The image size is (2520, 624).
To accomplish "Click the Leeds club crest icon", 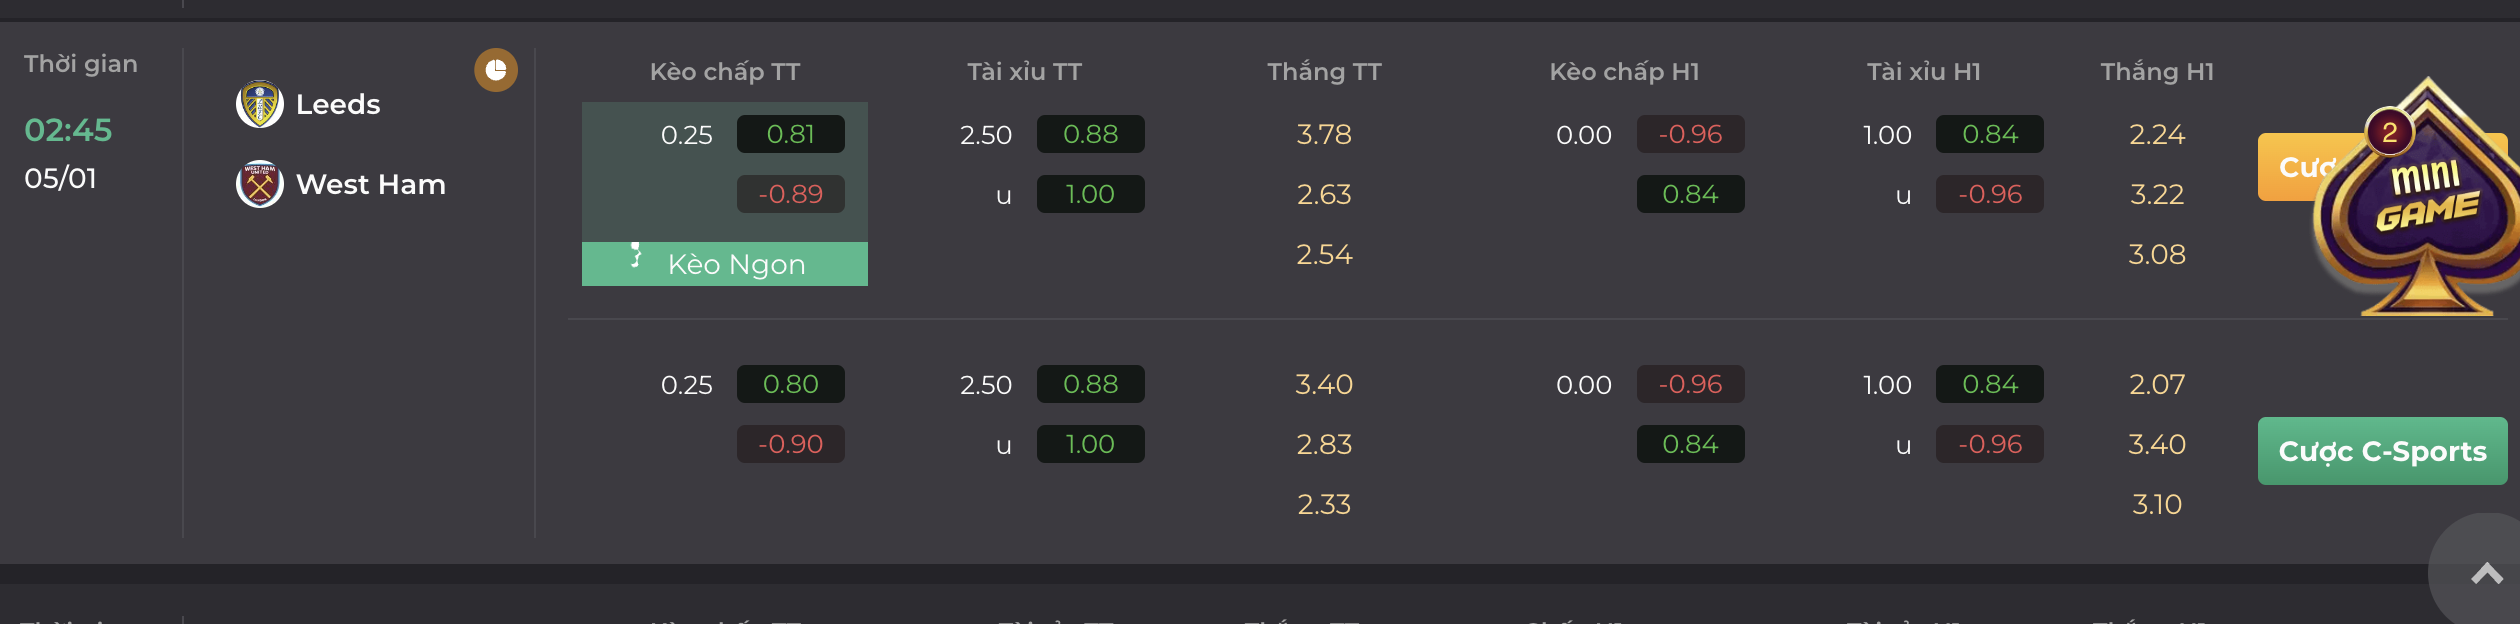I will [260, 104].
